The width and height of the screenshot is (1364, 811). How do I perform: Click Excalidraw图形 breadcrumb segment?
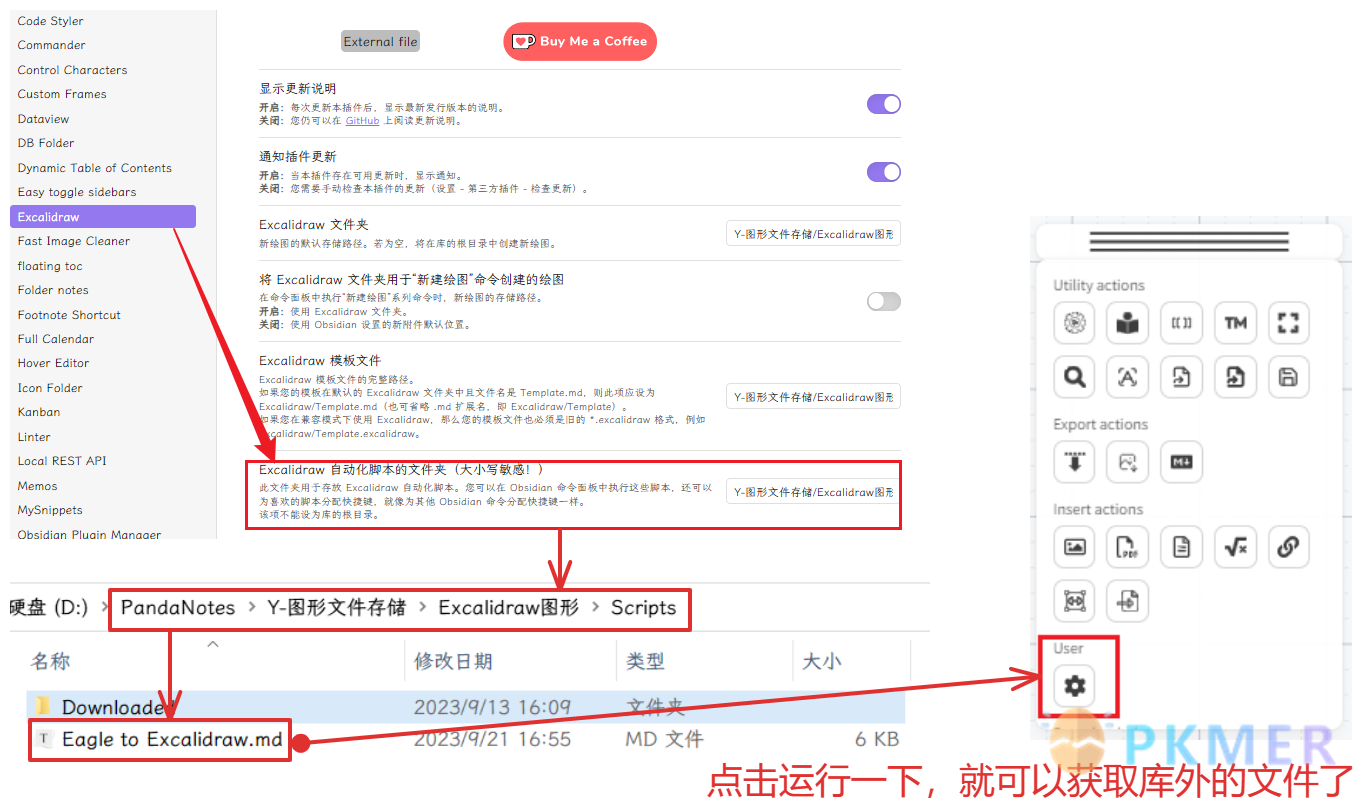[x=508, y=608]
